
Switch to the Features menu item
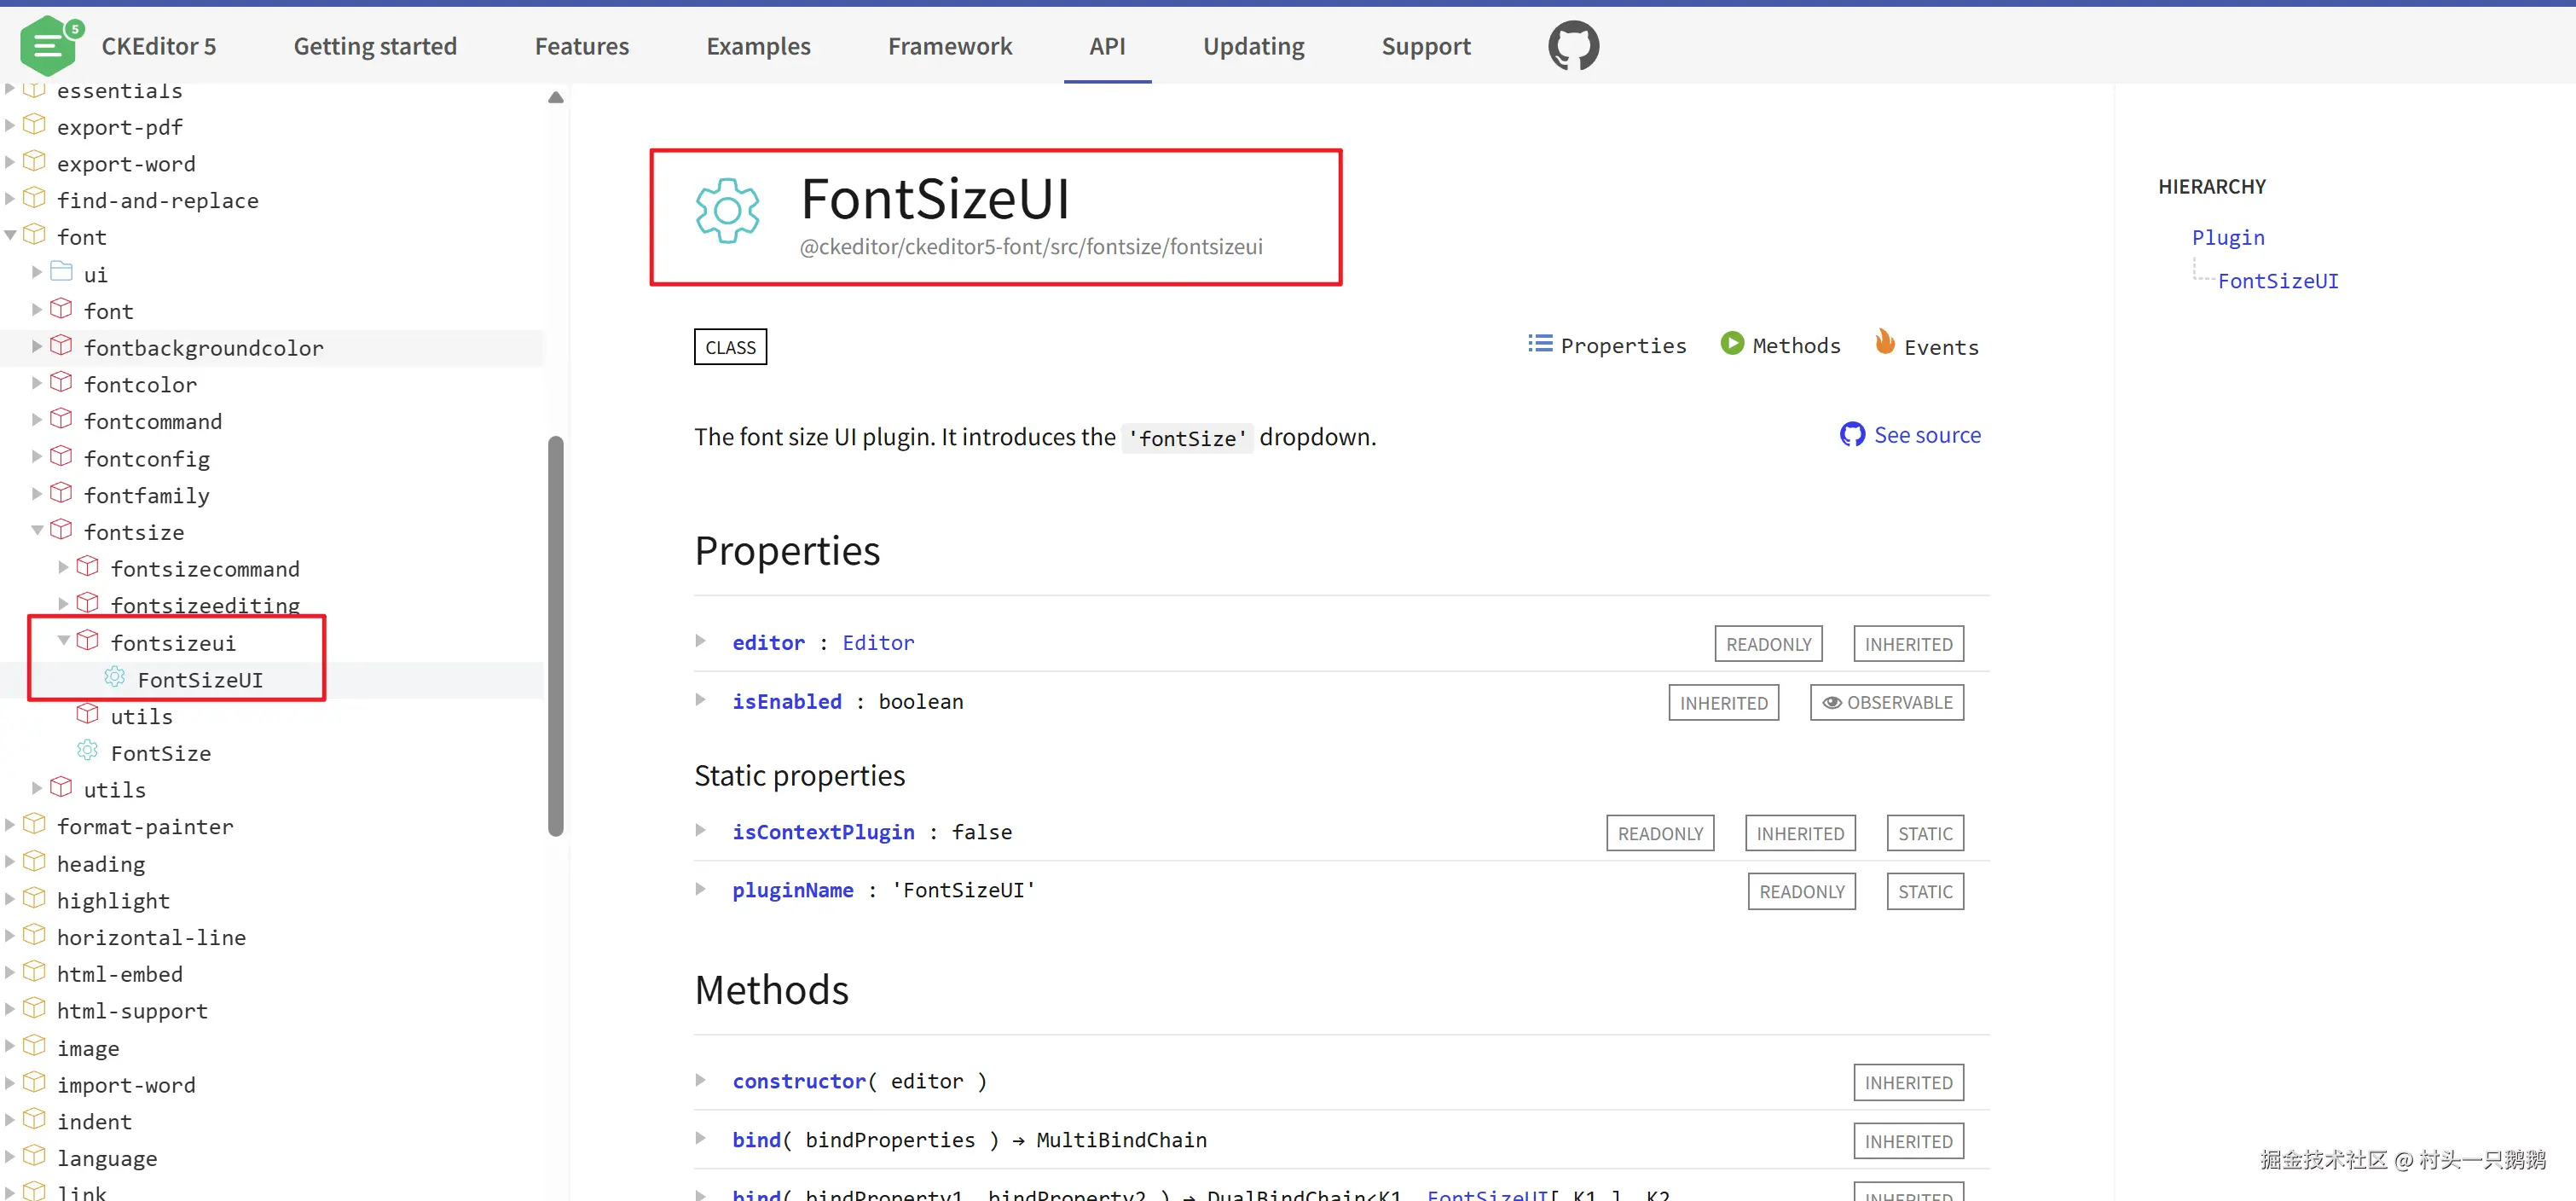[x=581, y=46]
